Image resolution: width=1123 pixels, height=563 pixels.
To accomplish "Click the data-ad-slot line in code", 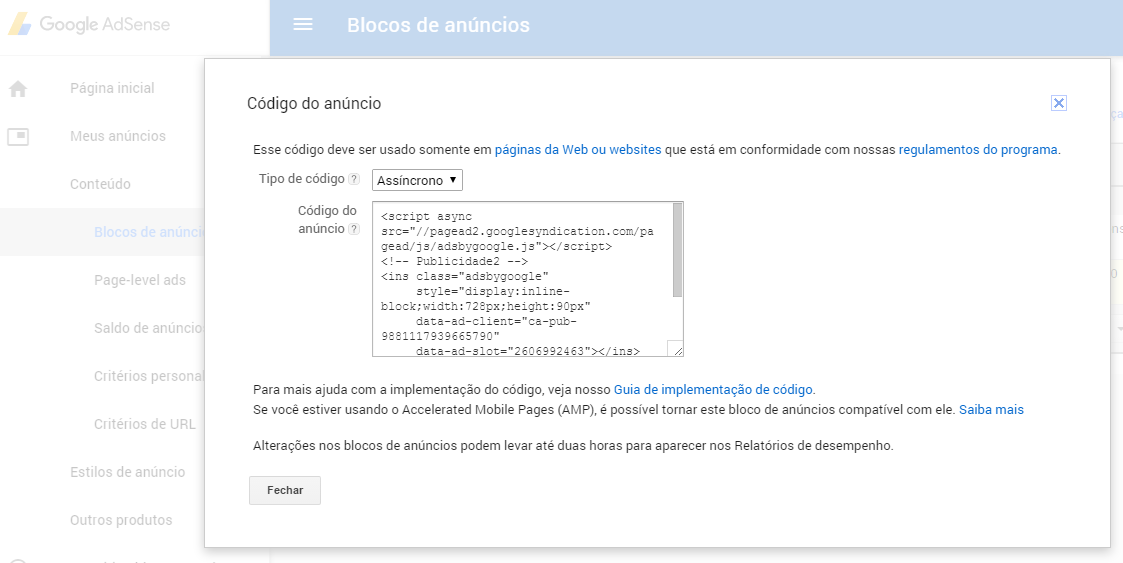I will pos(528,351).
